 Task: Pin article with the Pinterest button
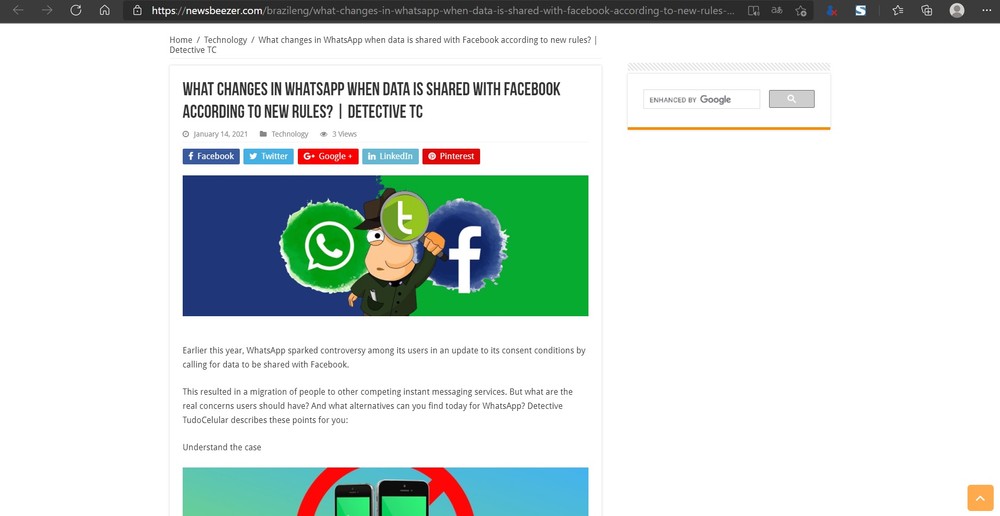tap(451, 156)
